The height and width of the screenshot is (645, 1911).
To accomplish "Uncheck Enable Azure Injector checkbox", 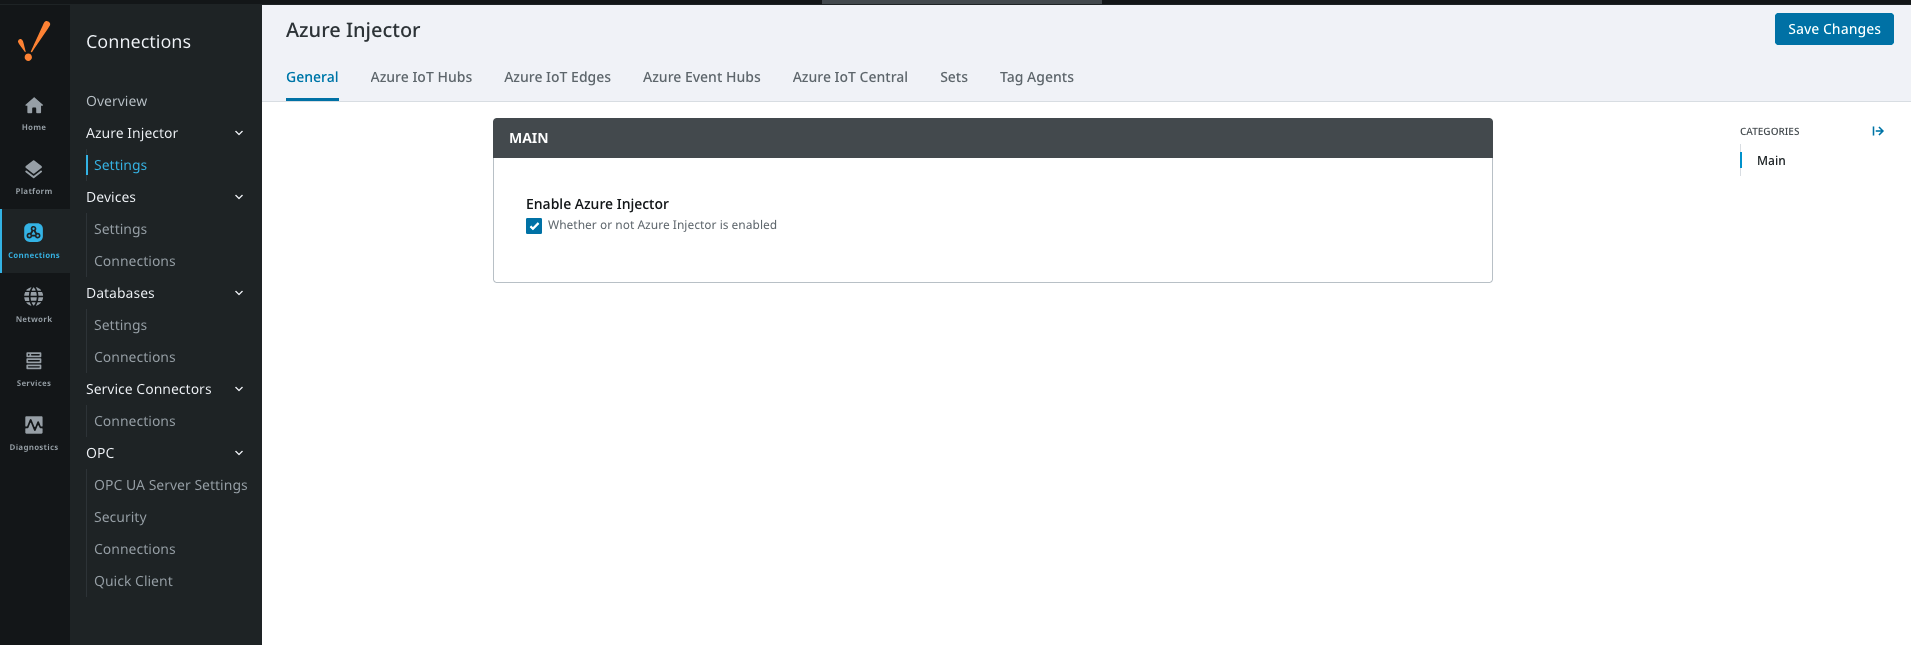I will (x=534, y=226).
